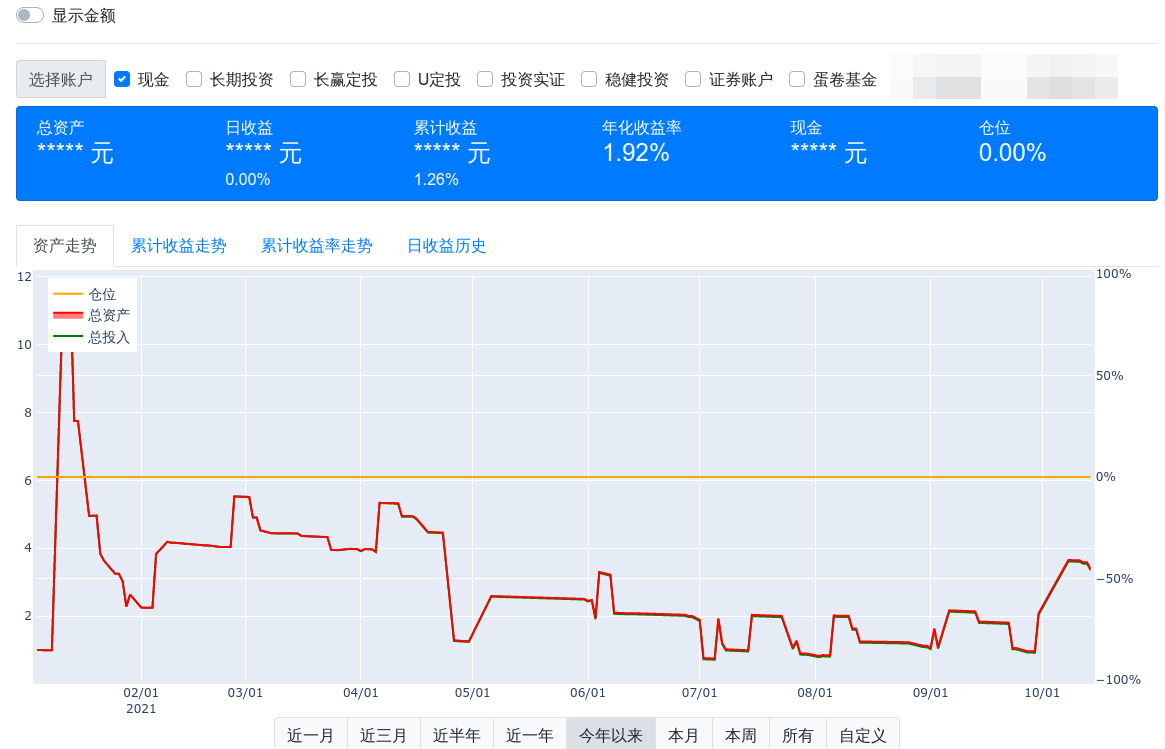Toggle the 总投入 legend entry
The image size is (1165, 749).
[x=91, y=337]
